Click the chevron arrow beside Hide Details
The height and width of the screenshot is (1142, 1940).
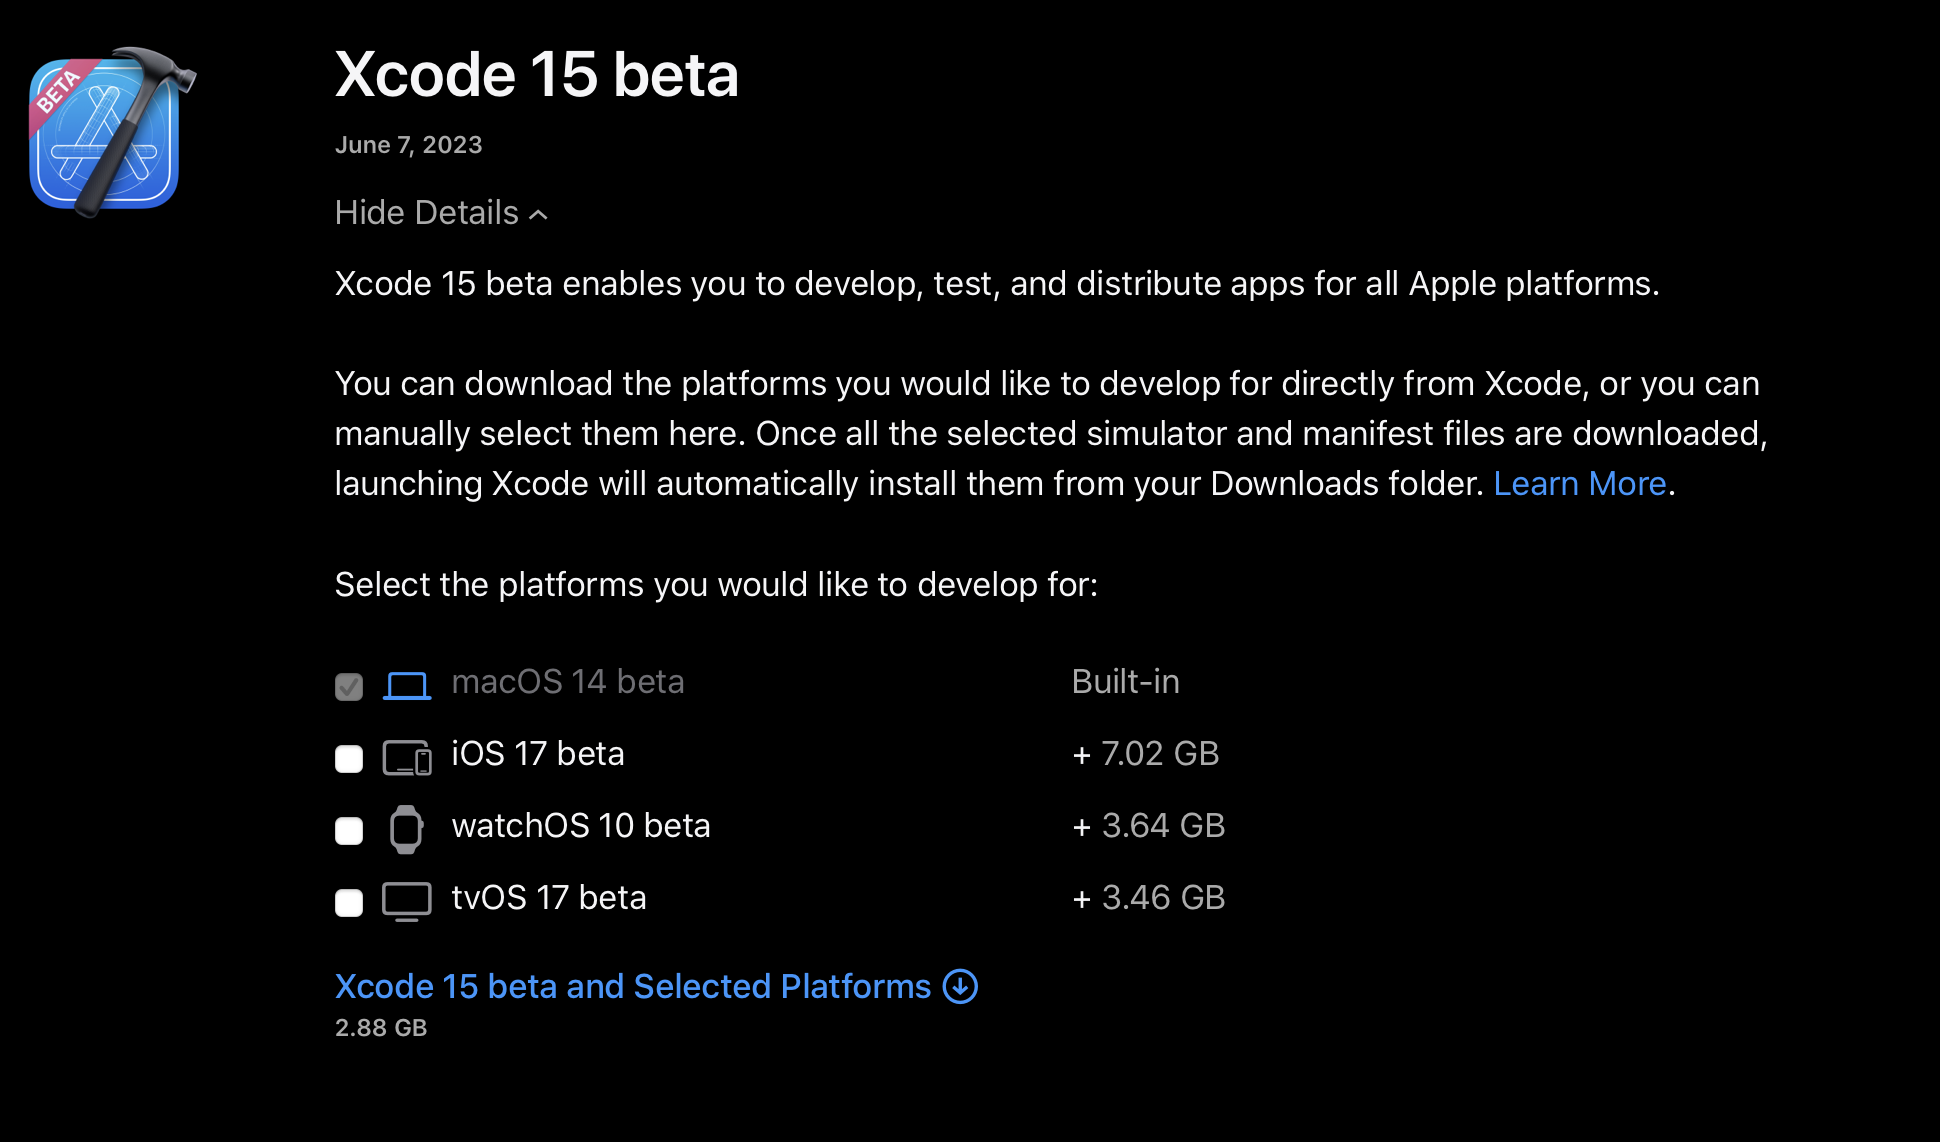[539, 215]
